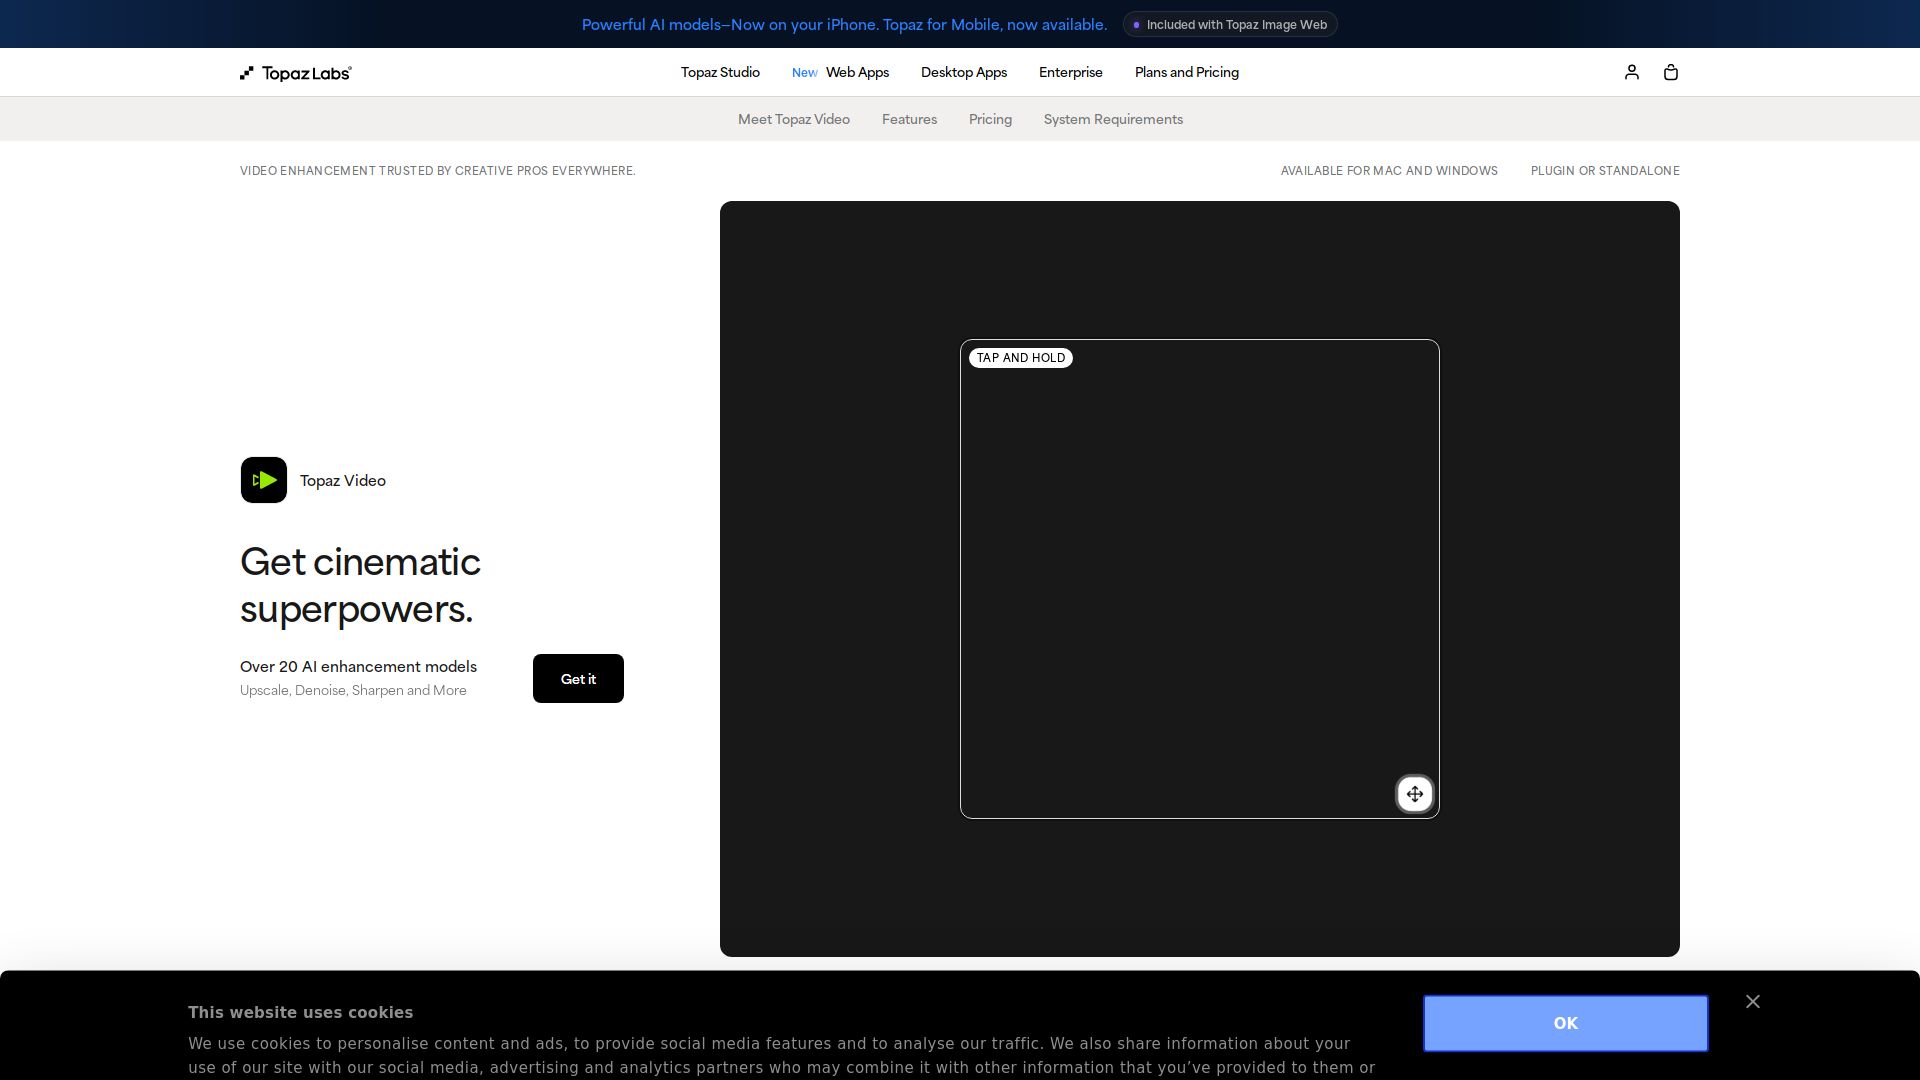Click the move arrows handle in the preview
The image size is (1920, 1080).
(1415, 794)
